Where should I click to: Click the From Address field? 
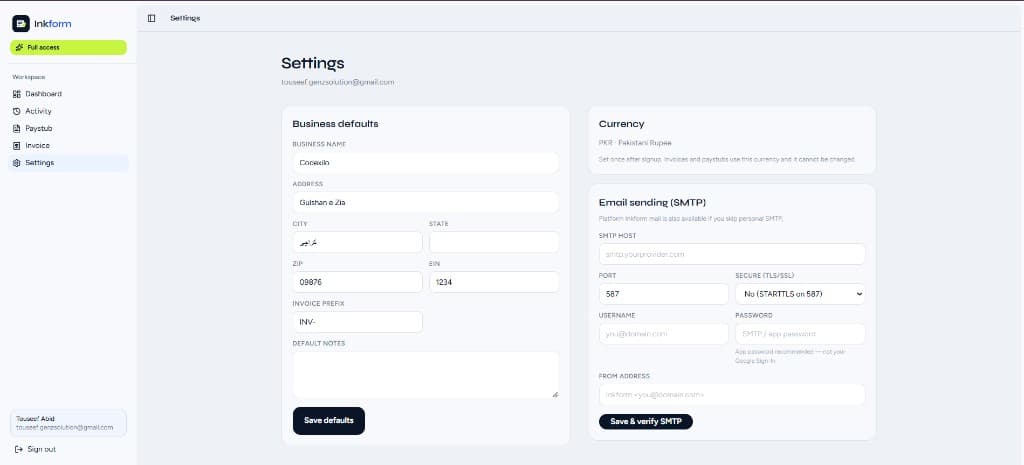click(x=732, y=394)
